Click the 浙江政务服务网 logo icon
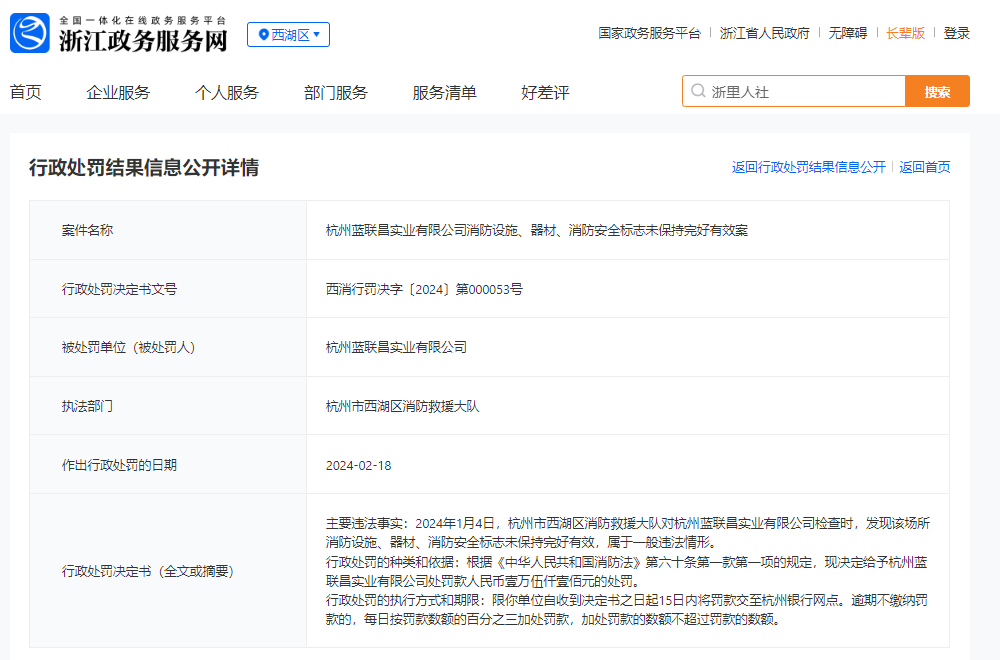Screen dimensions: 1000x660 (x=30, y=33)
